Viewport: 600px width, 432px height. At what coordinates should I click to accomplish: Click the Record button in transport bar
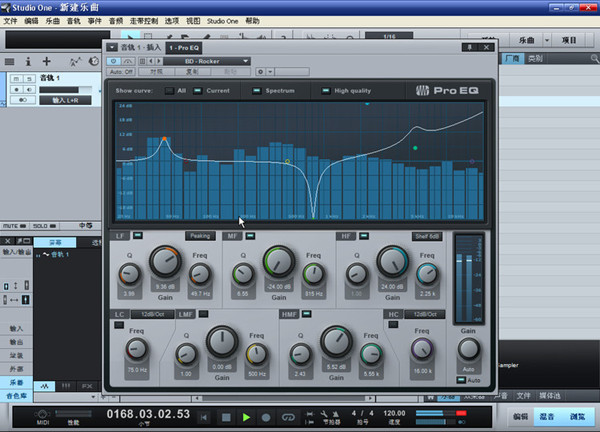click(267, 416)
